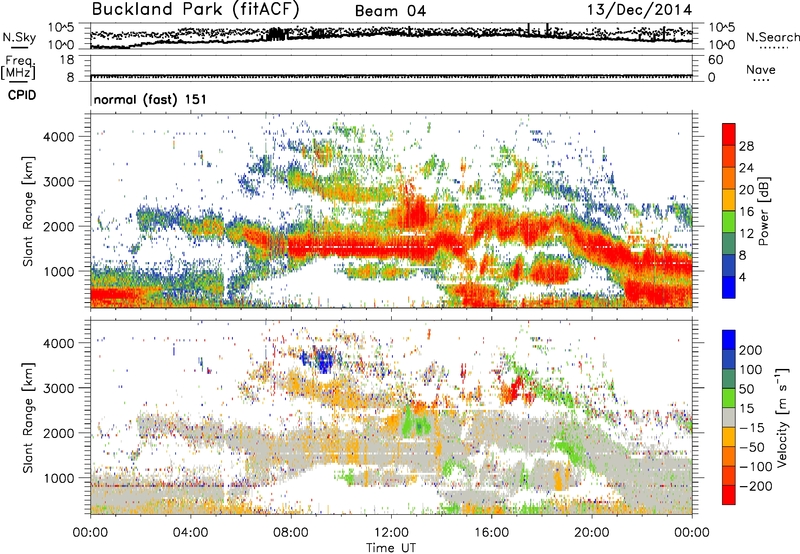Click the red negative-velocity patch near 17:00
Screen dimensions: 800x554
pos(515,390)
